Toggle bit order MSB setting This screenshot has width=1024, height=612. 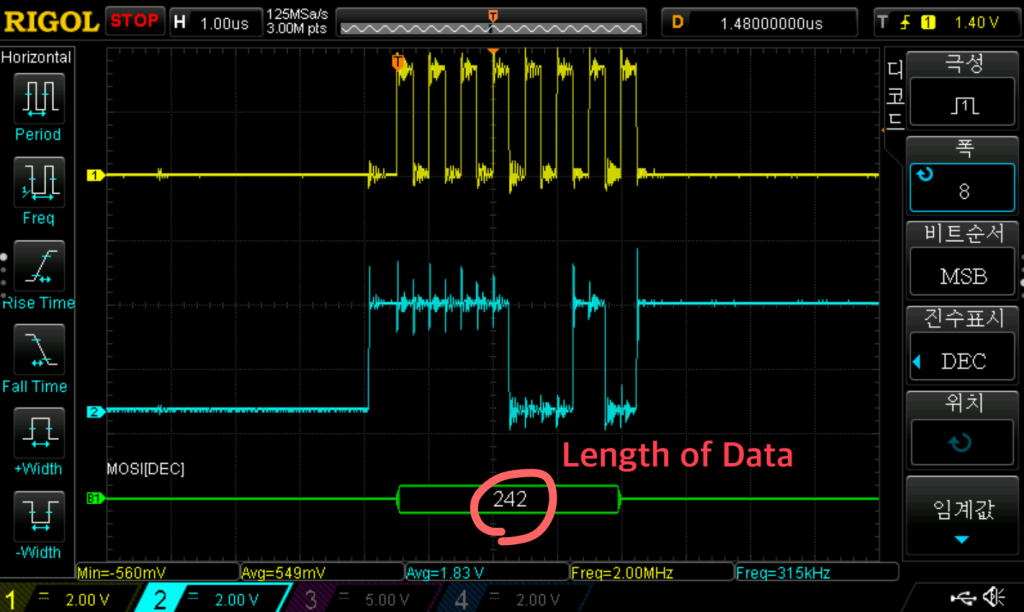pyautogui.click(x=963, y=274)
